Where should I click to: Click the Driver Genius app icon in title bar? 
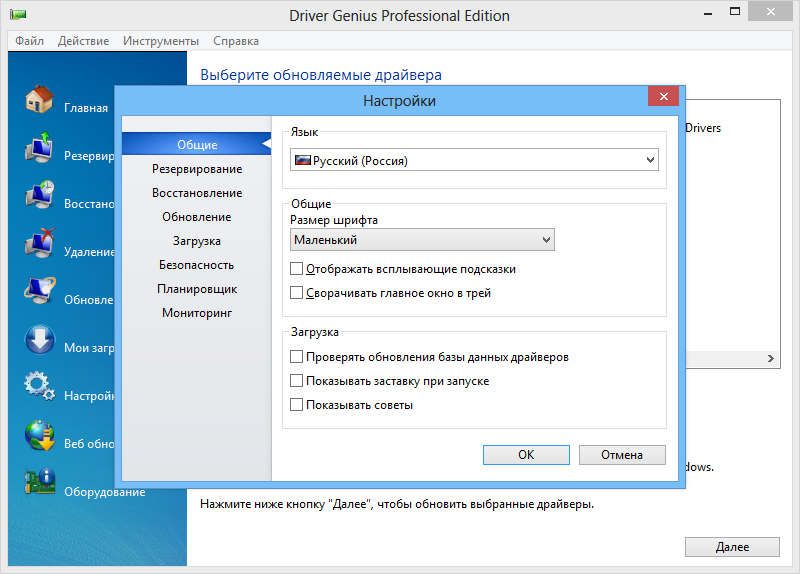point(18,15)
